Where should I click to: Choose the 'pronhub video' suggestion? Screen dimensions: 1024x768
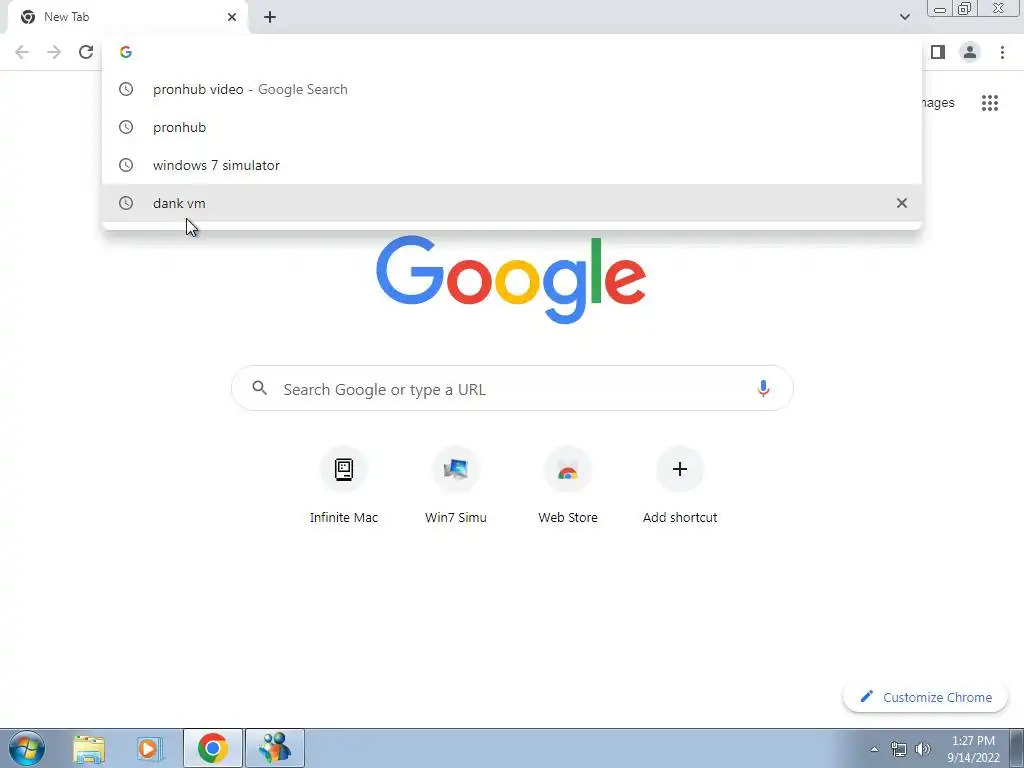click(512, 89)
